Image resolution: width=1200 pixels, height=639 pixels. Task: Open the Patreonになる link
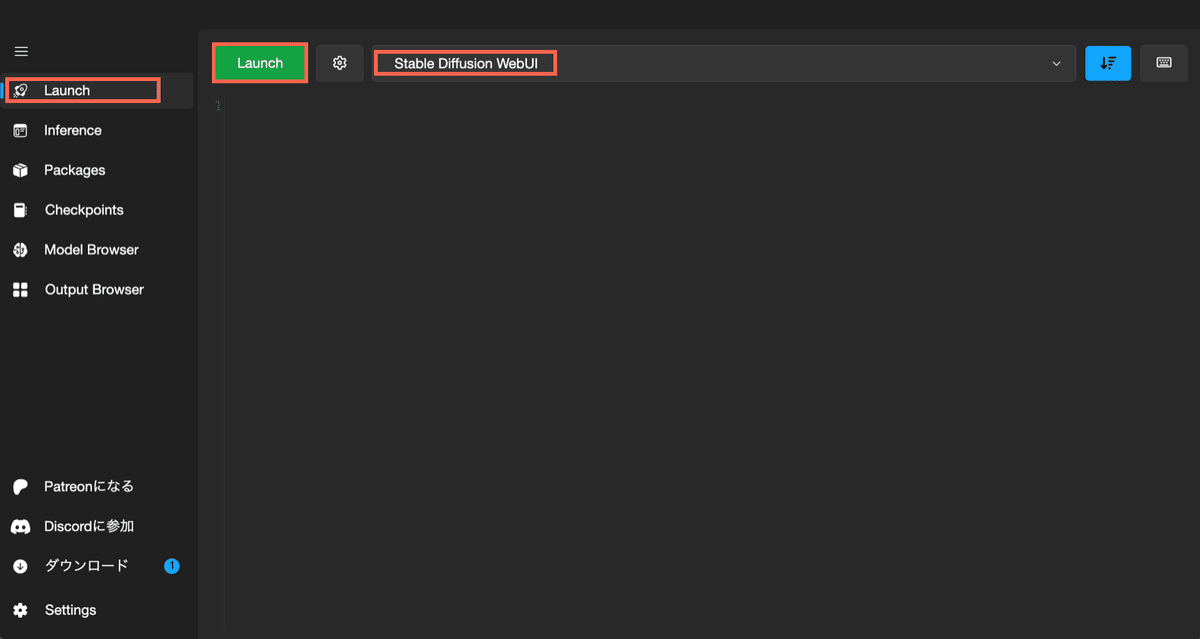tap(85, 486)
